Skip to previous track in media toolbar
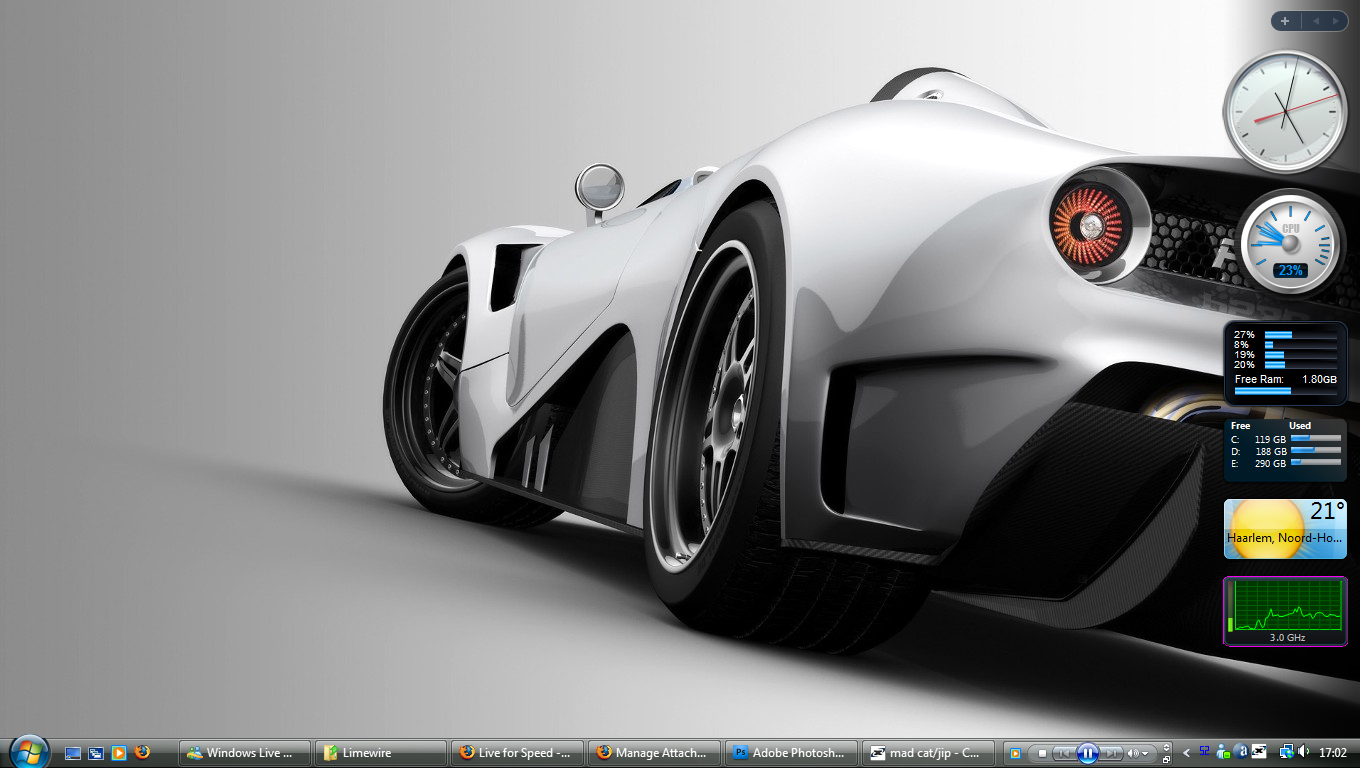The height and width of the screenshot is (768, 1360). tap(1065, 753)
